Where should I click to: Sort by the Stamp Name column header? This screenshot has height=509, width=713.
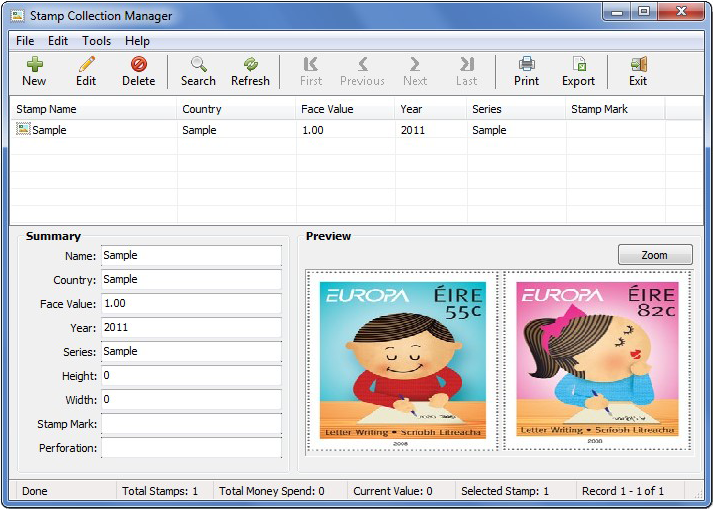[93, 109]
